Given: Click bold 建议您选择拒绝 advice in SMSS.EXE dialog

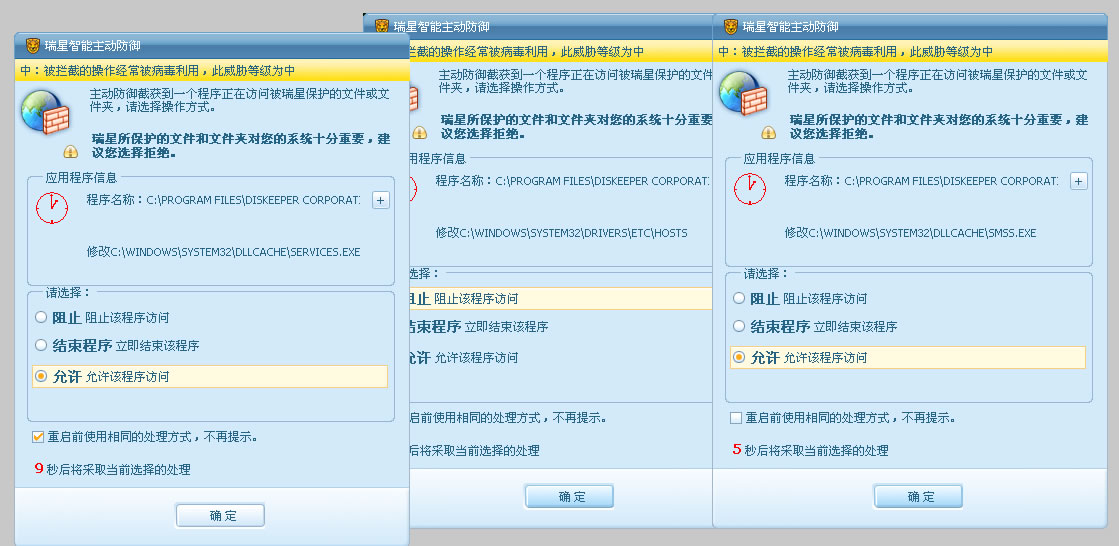Looking at the screenshot, I should (938, 126).
